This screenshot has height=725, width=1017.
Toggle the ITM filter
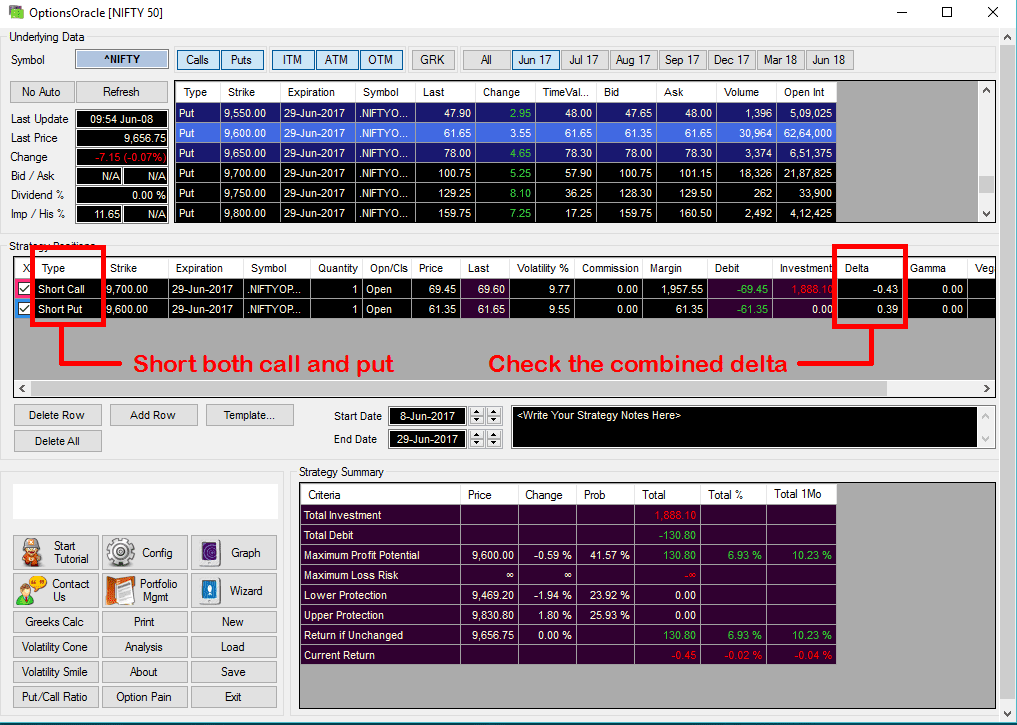[293, 60]
